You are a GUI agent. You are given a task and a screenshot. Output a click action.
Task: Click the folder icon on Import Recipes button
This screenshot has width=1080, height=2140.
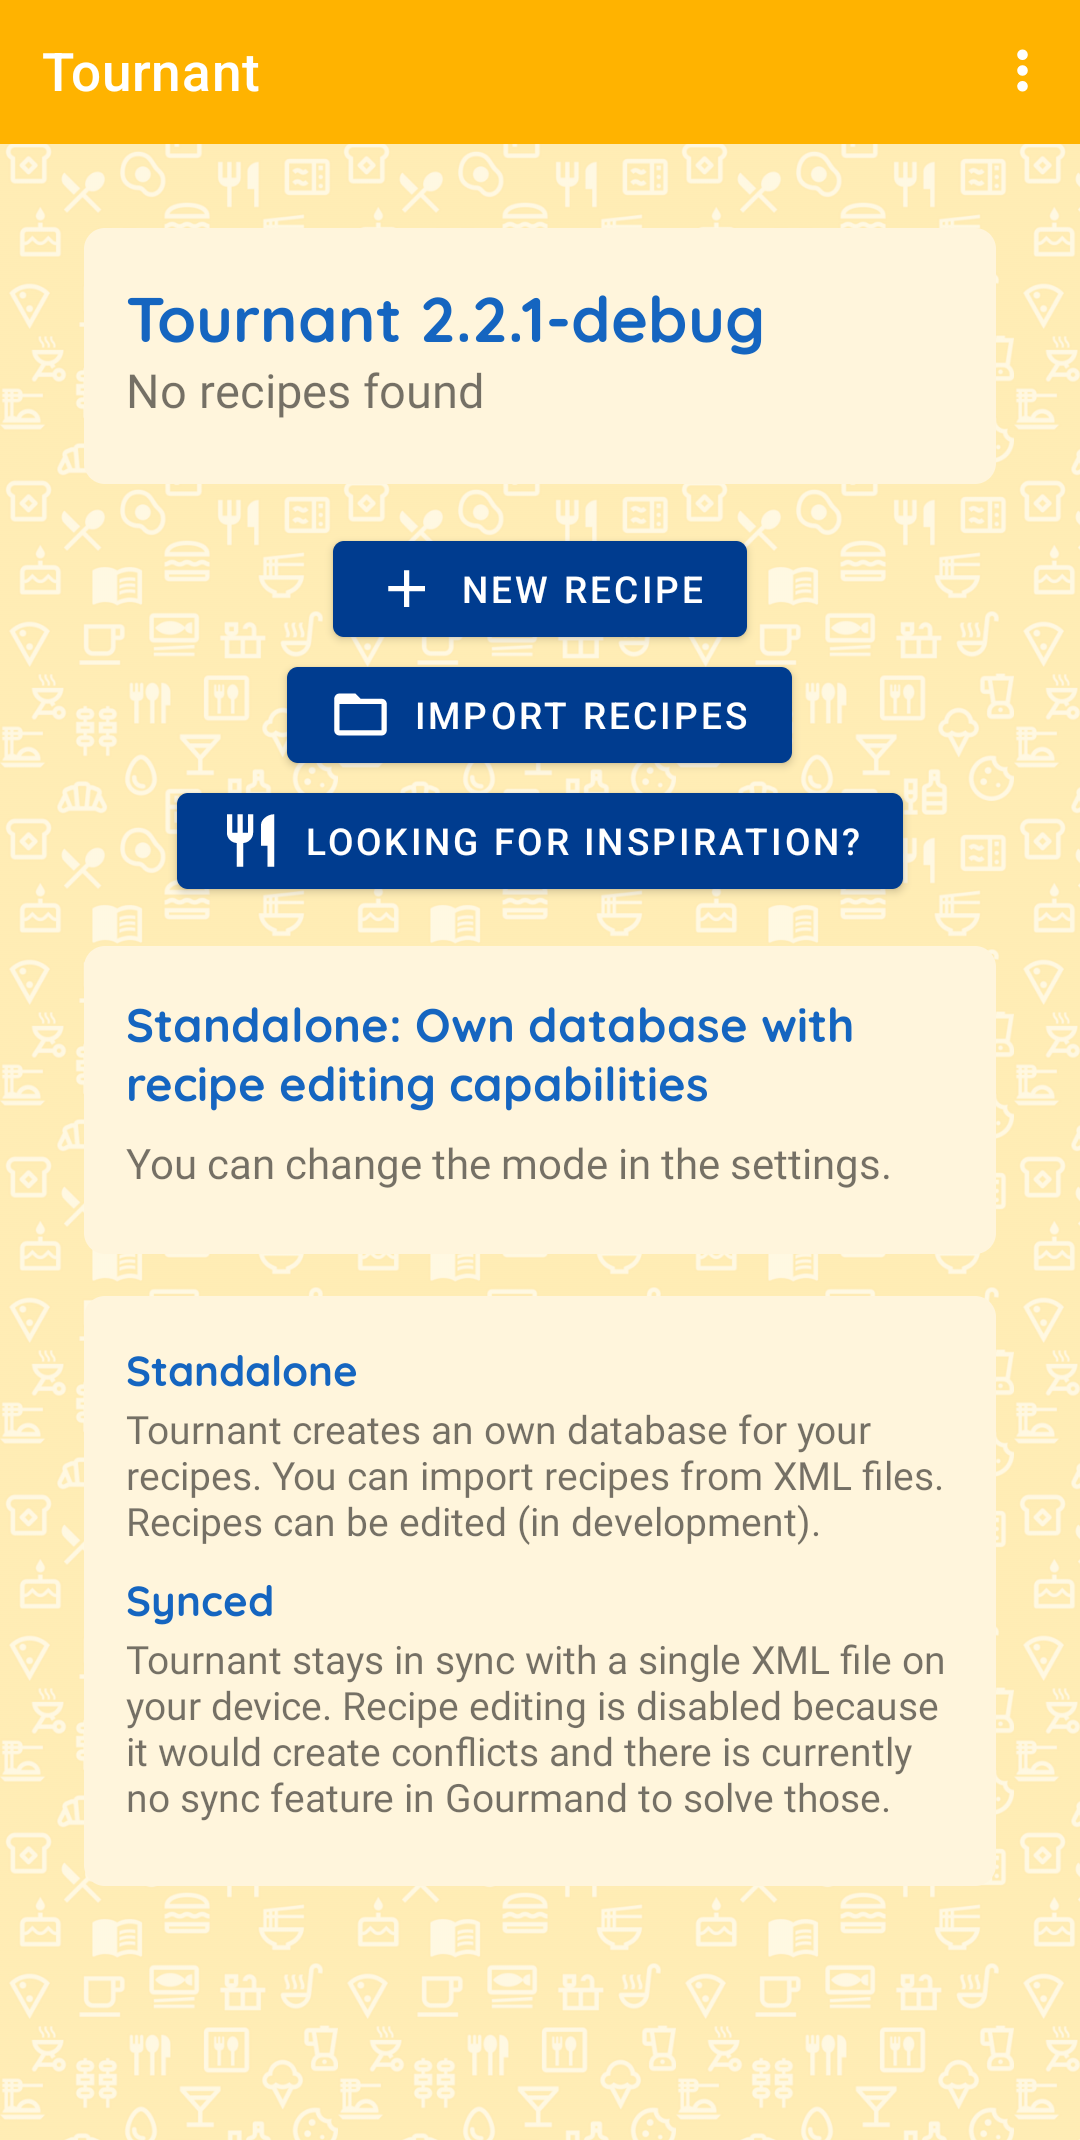pyautogui.click(x=362, y=715)
